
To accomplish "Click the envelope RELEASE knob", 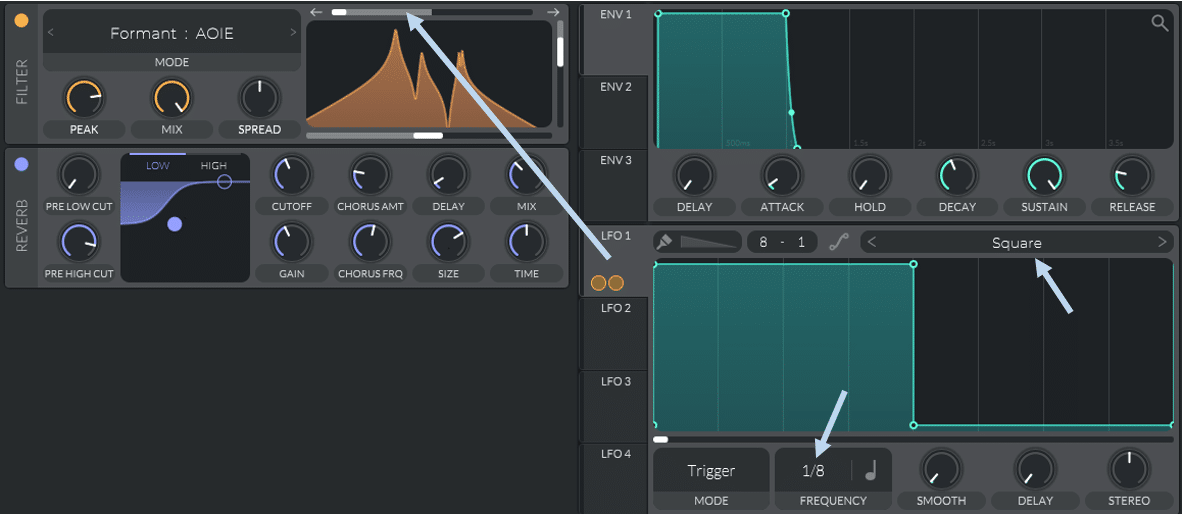I will [x=1132, y=176].
